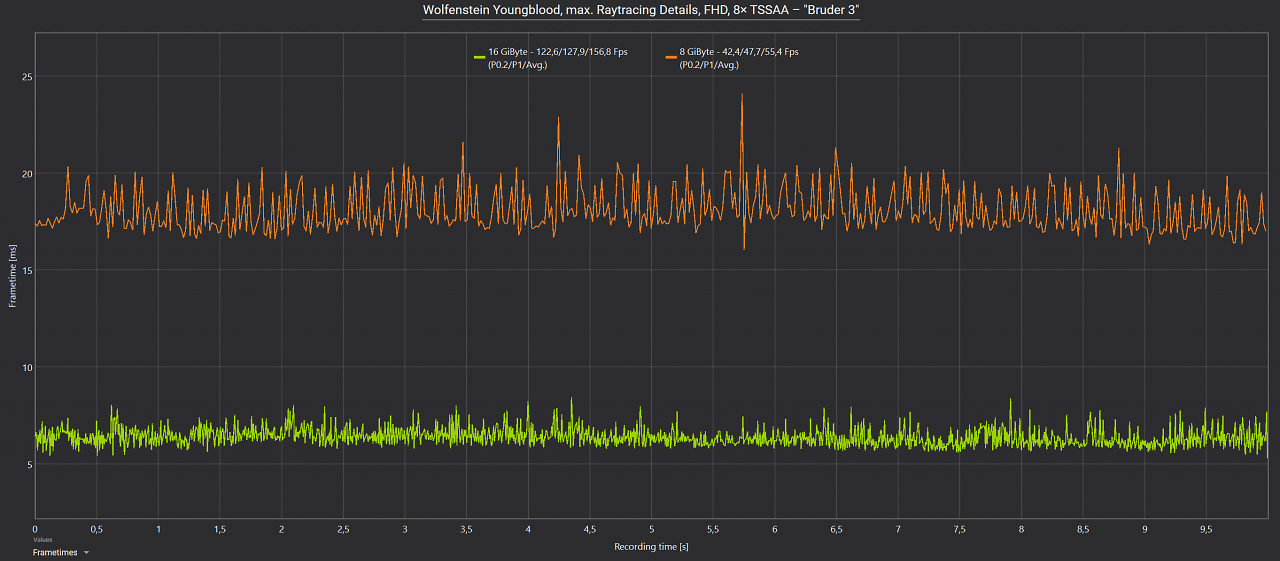Click the (P0.2/P1/Avg.) text under 16 GiByte
1280x561 pixels.
(517, 65)
